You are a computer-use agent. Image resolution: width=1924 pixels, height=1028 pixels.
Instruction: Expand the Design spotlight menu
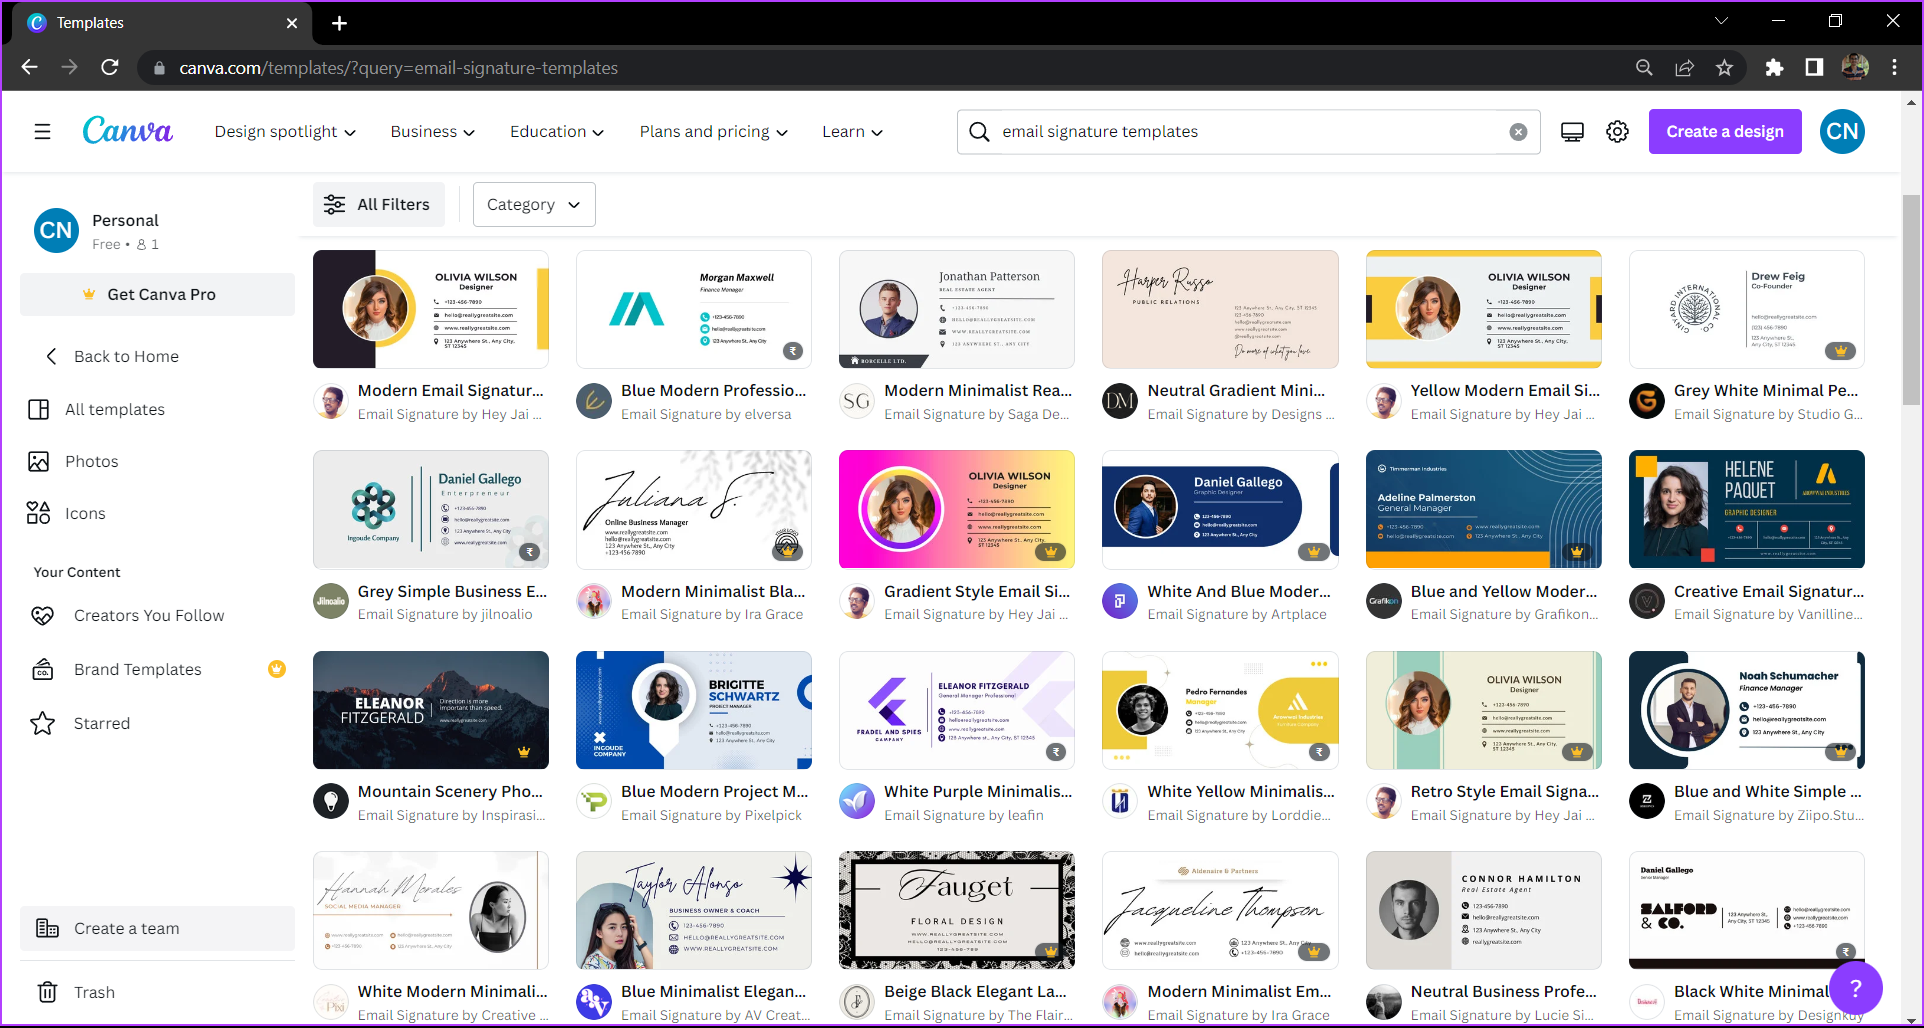pyautogui.click(x=285, y=132)
